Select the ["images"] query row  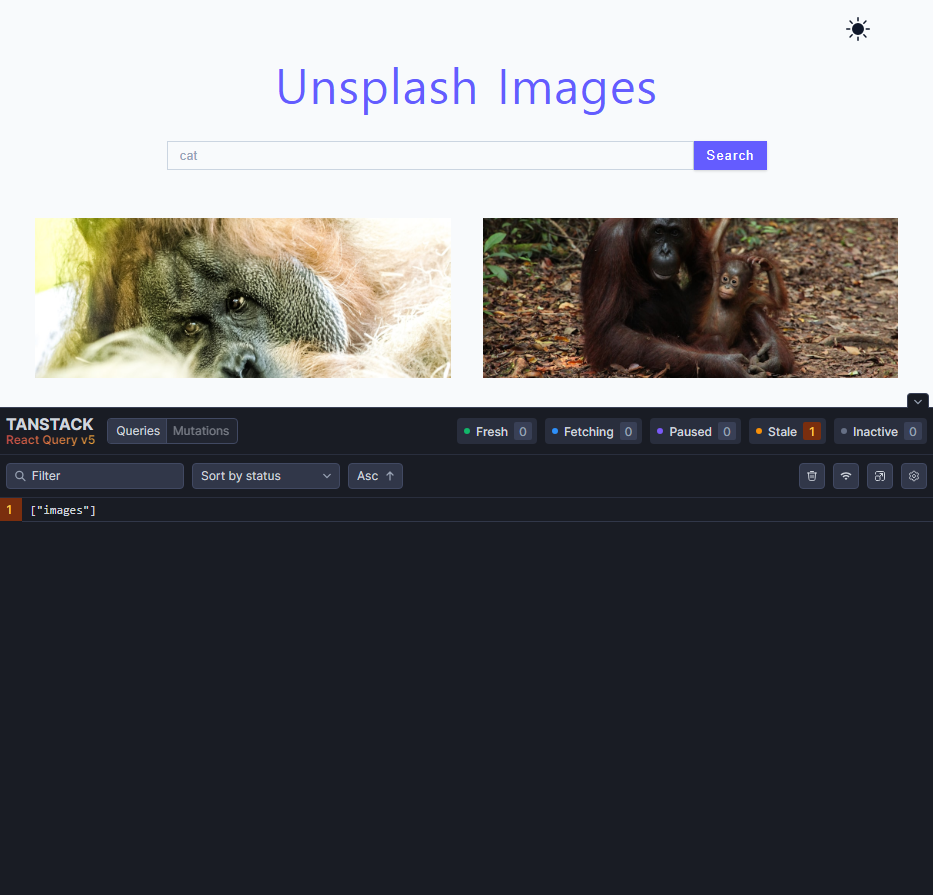click(x=466, y=510)
